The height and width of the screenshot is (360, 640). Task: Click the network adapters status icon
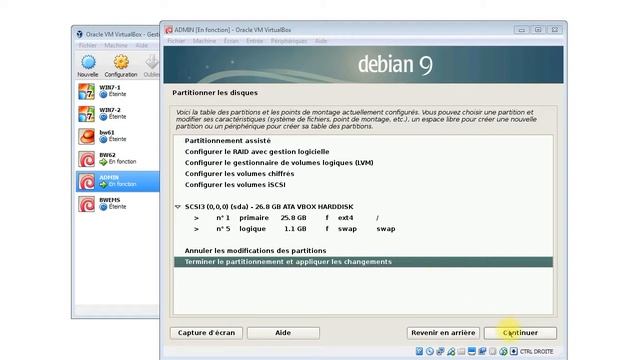point(440,351)
